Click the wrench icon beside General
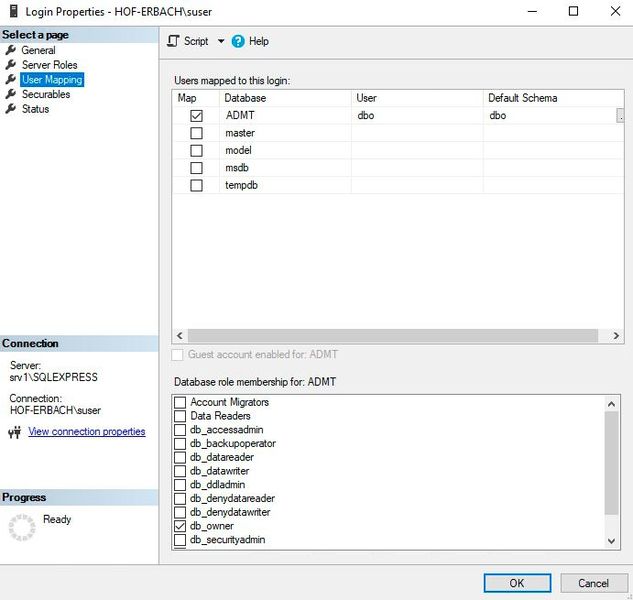Viewport: 633px width, 600px height. tap(11, 50)
